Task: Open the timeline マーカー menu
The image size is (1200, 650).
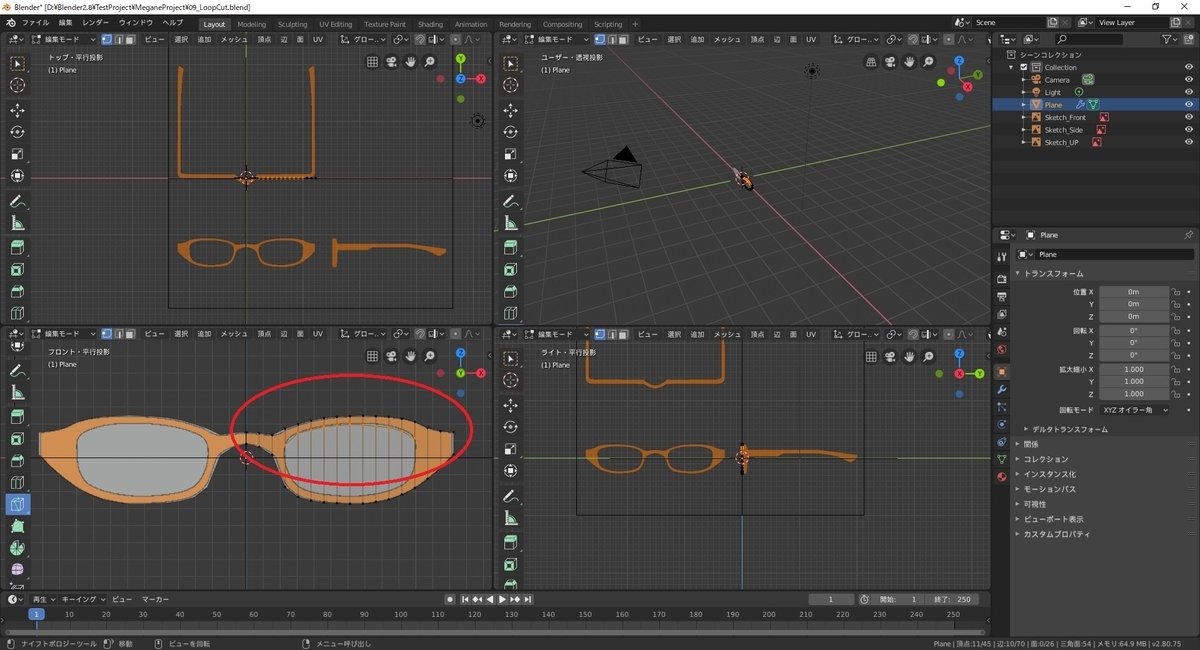Action: 154,599
